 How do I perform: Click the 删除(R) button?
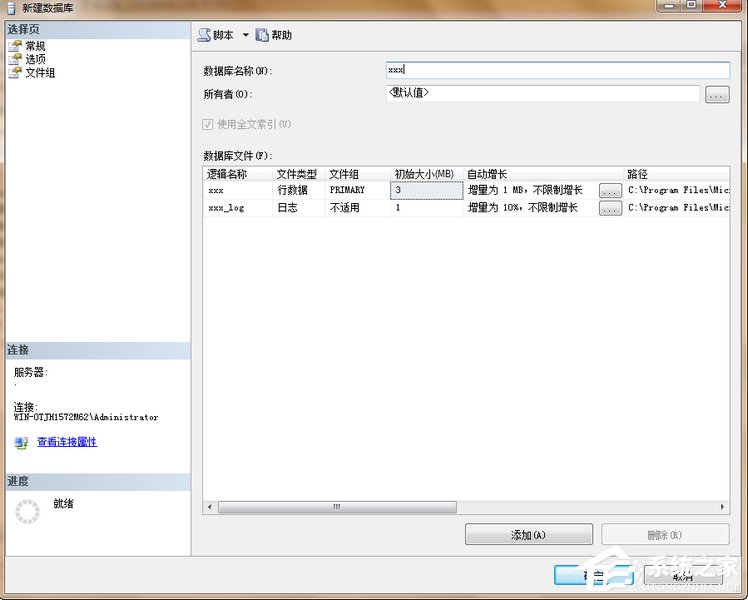coord(665,535)
